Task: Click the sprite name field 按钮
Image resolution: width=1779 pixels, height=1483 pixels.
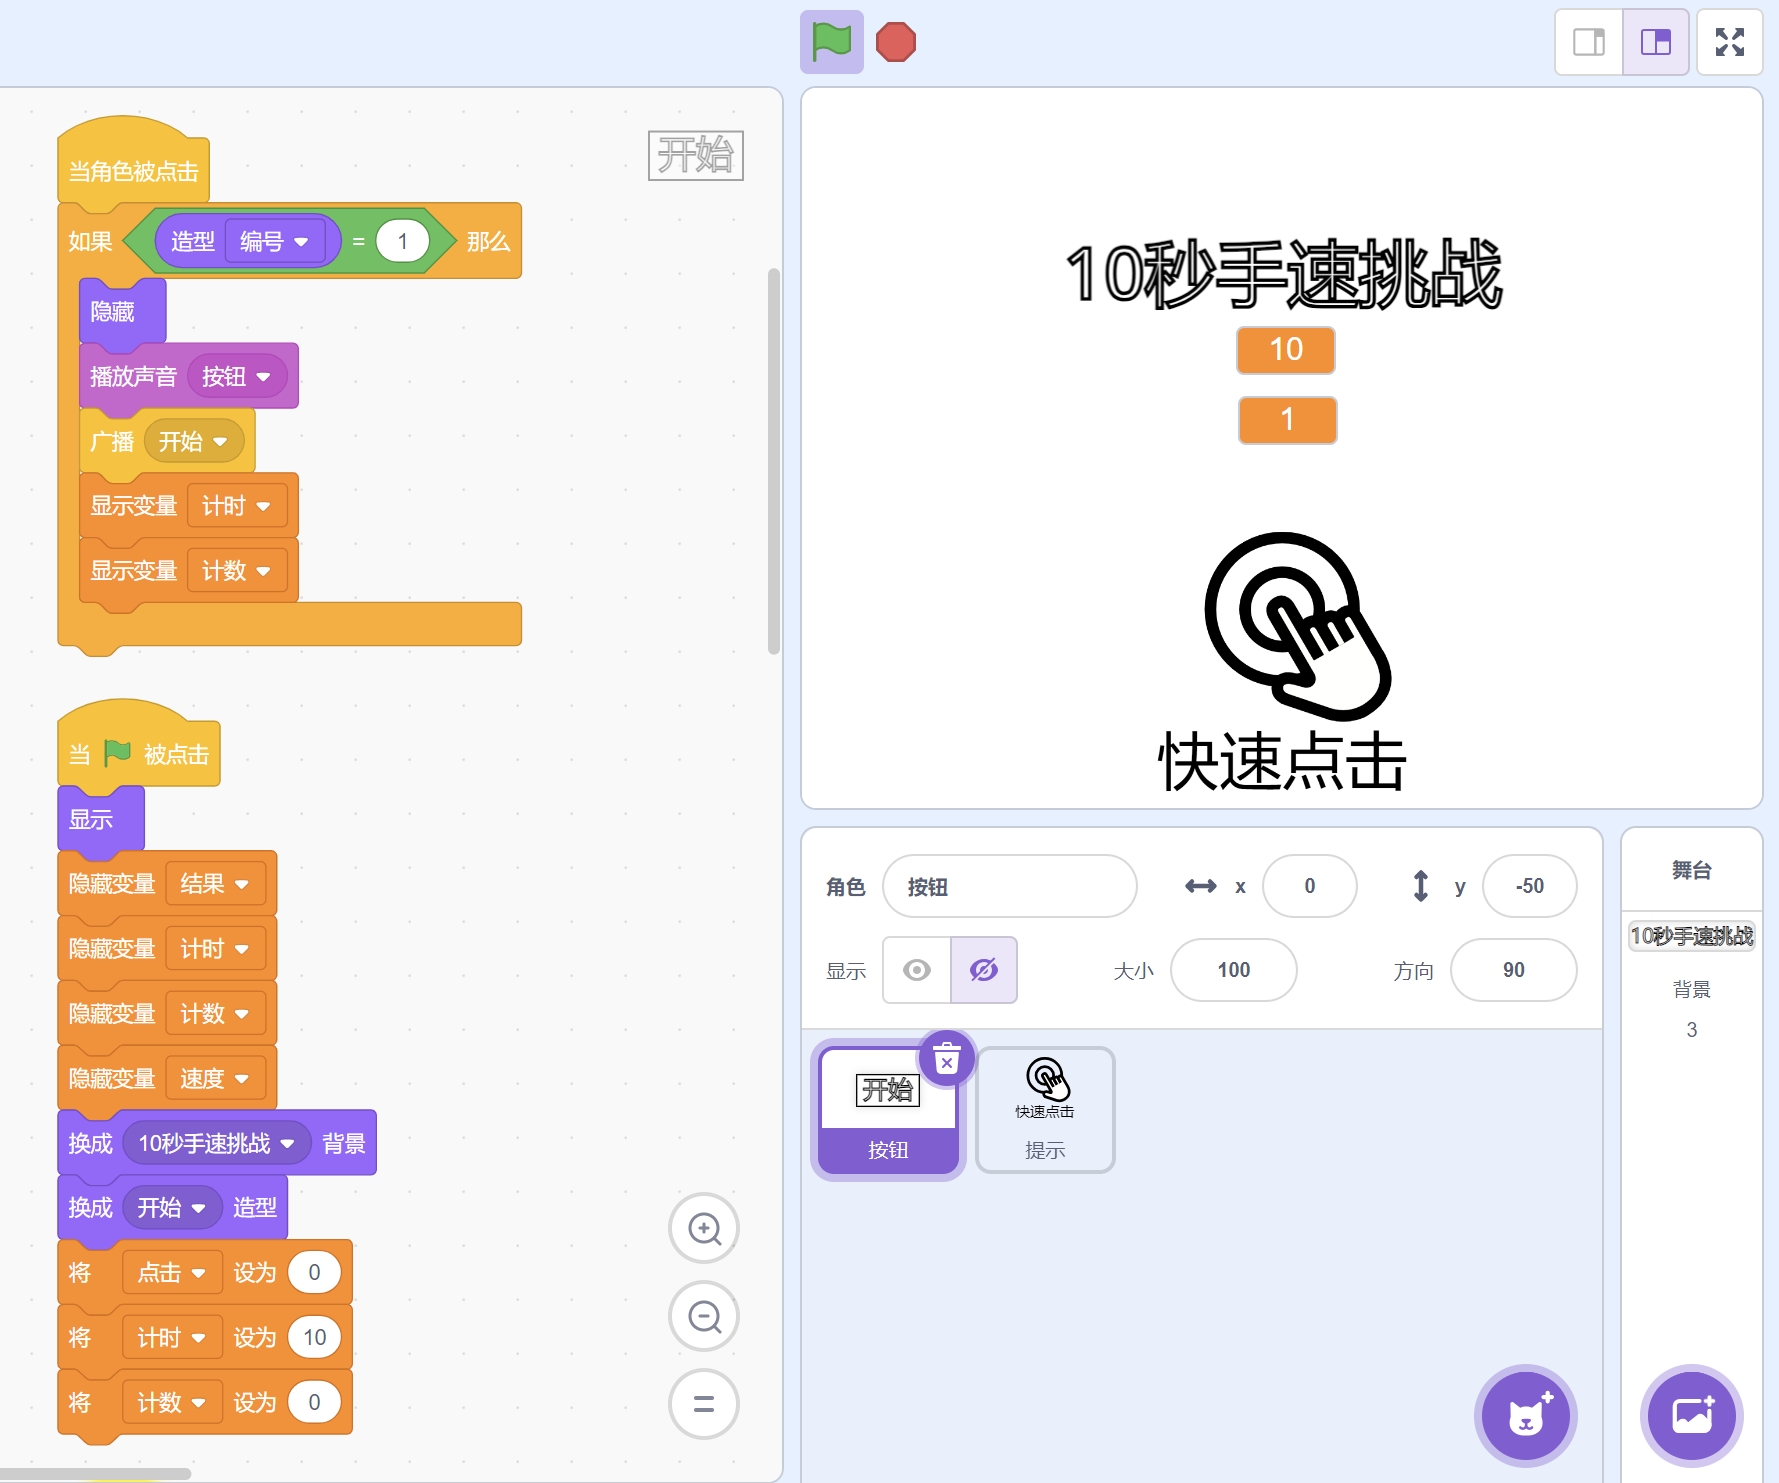Action: (x=1009, y=886)
